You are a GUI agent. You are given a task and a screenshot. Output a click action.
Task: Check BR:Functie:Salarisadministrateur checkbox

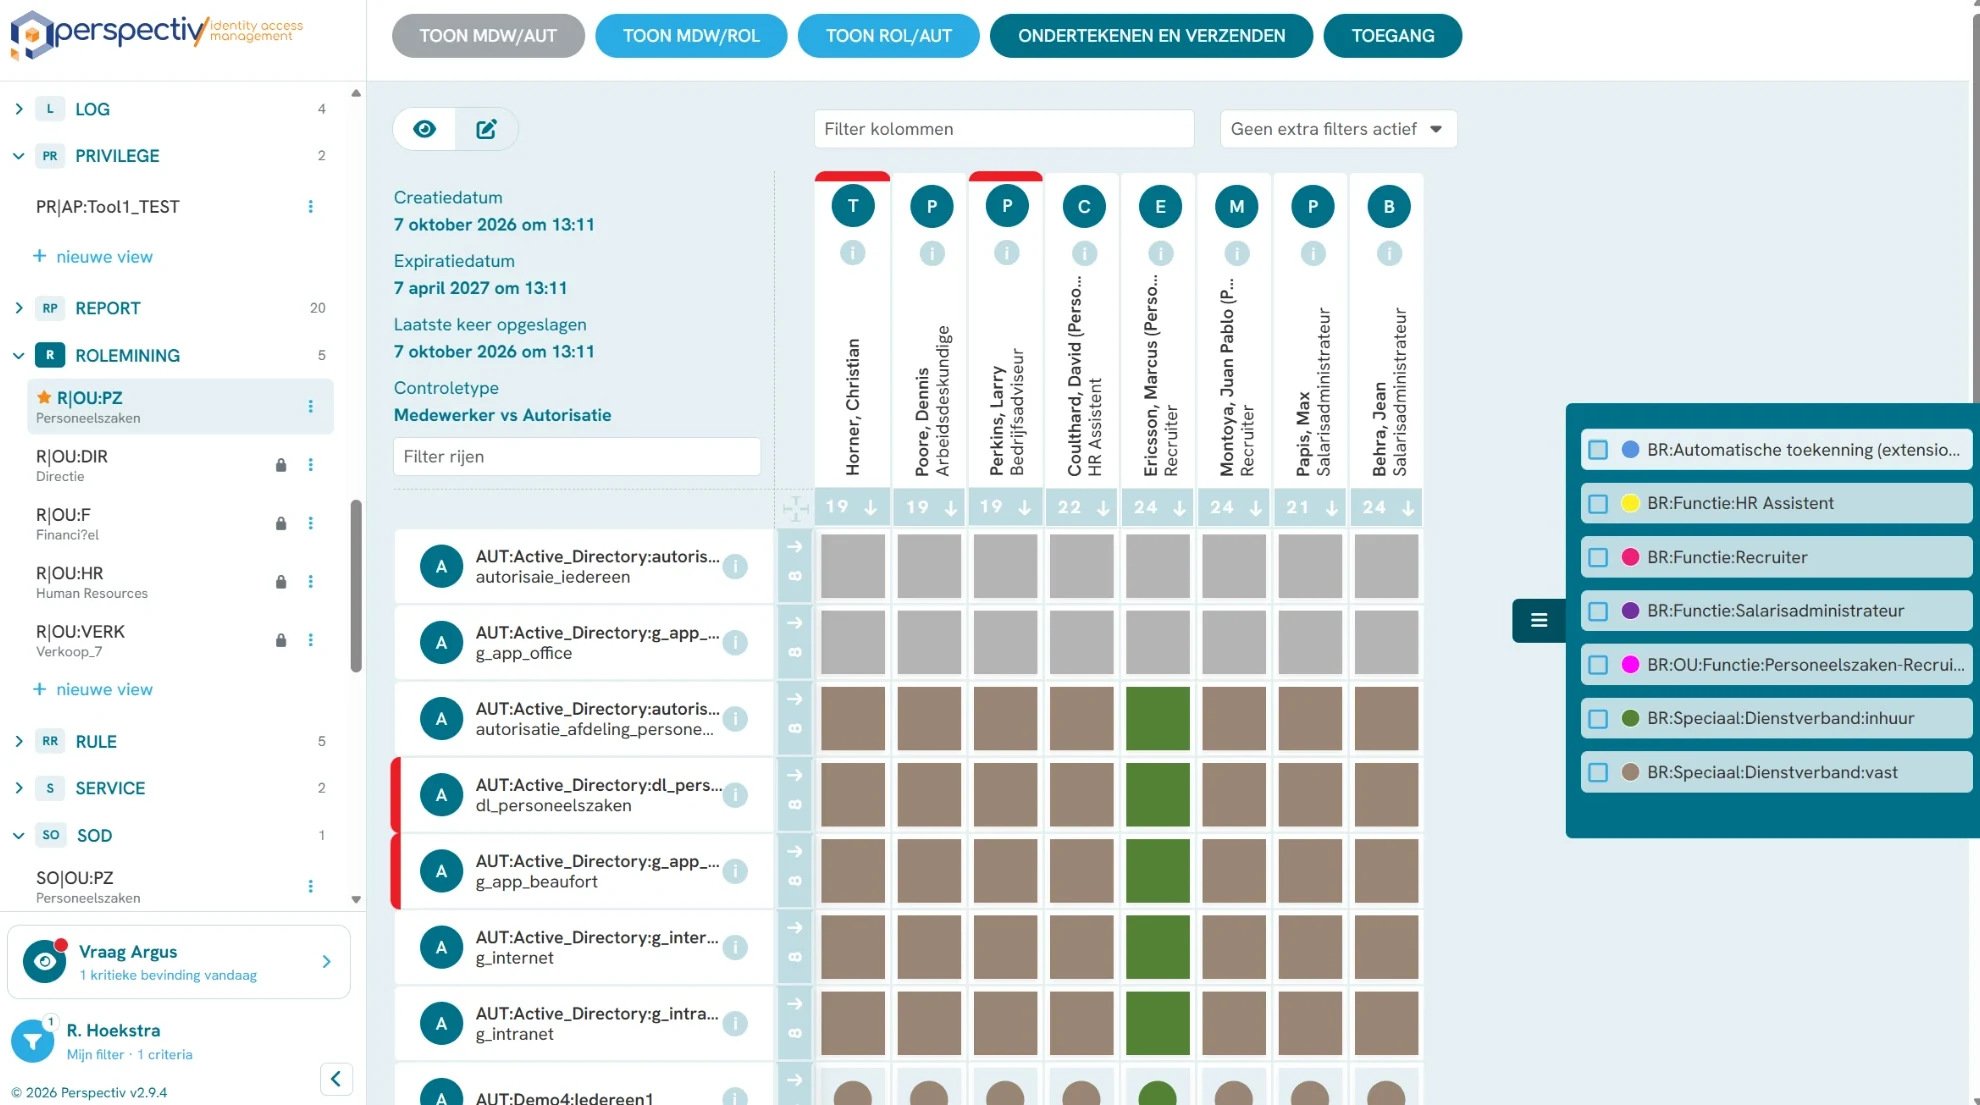click(x=1598, y=611)
